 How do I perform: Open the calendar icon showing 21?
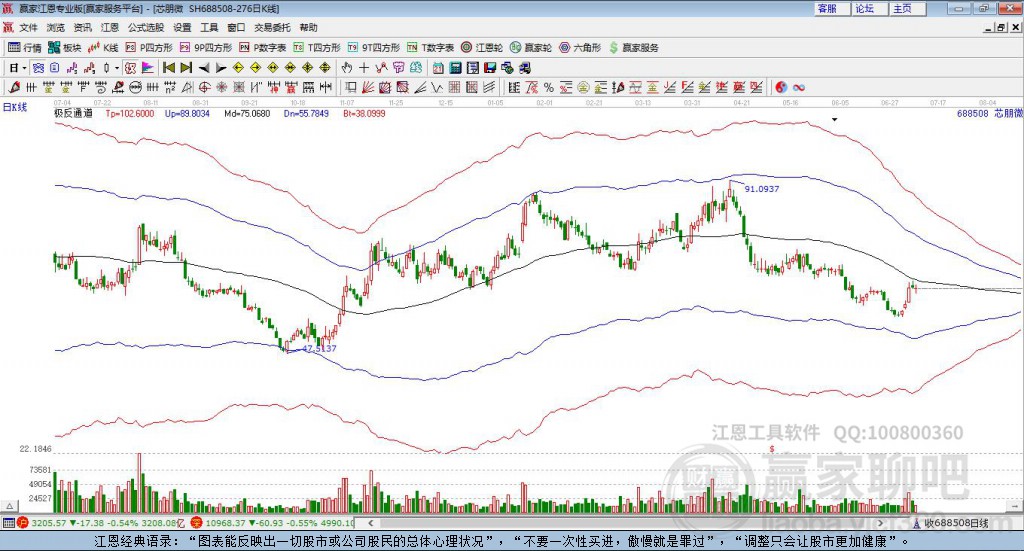tap(438, 68)
